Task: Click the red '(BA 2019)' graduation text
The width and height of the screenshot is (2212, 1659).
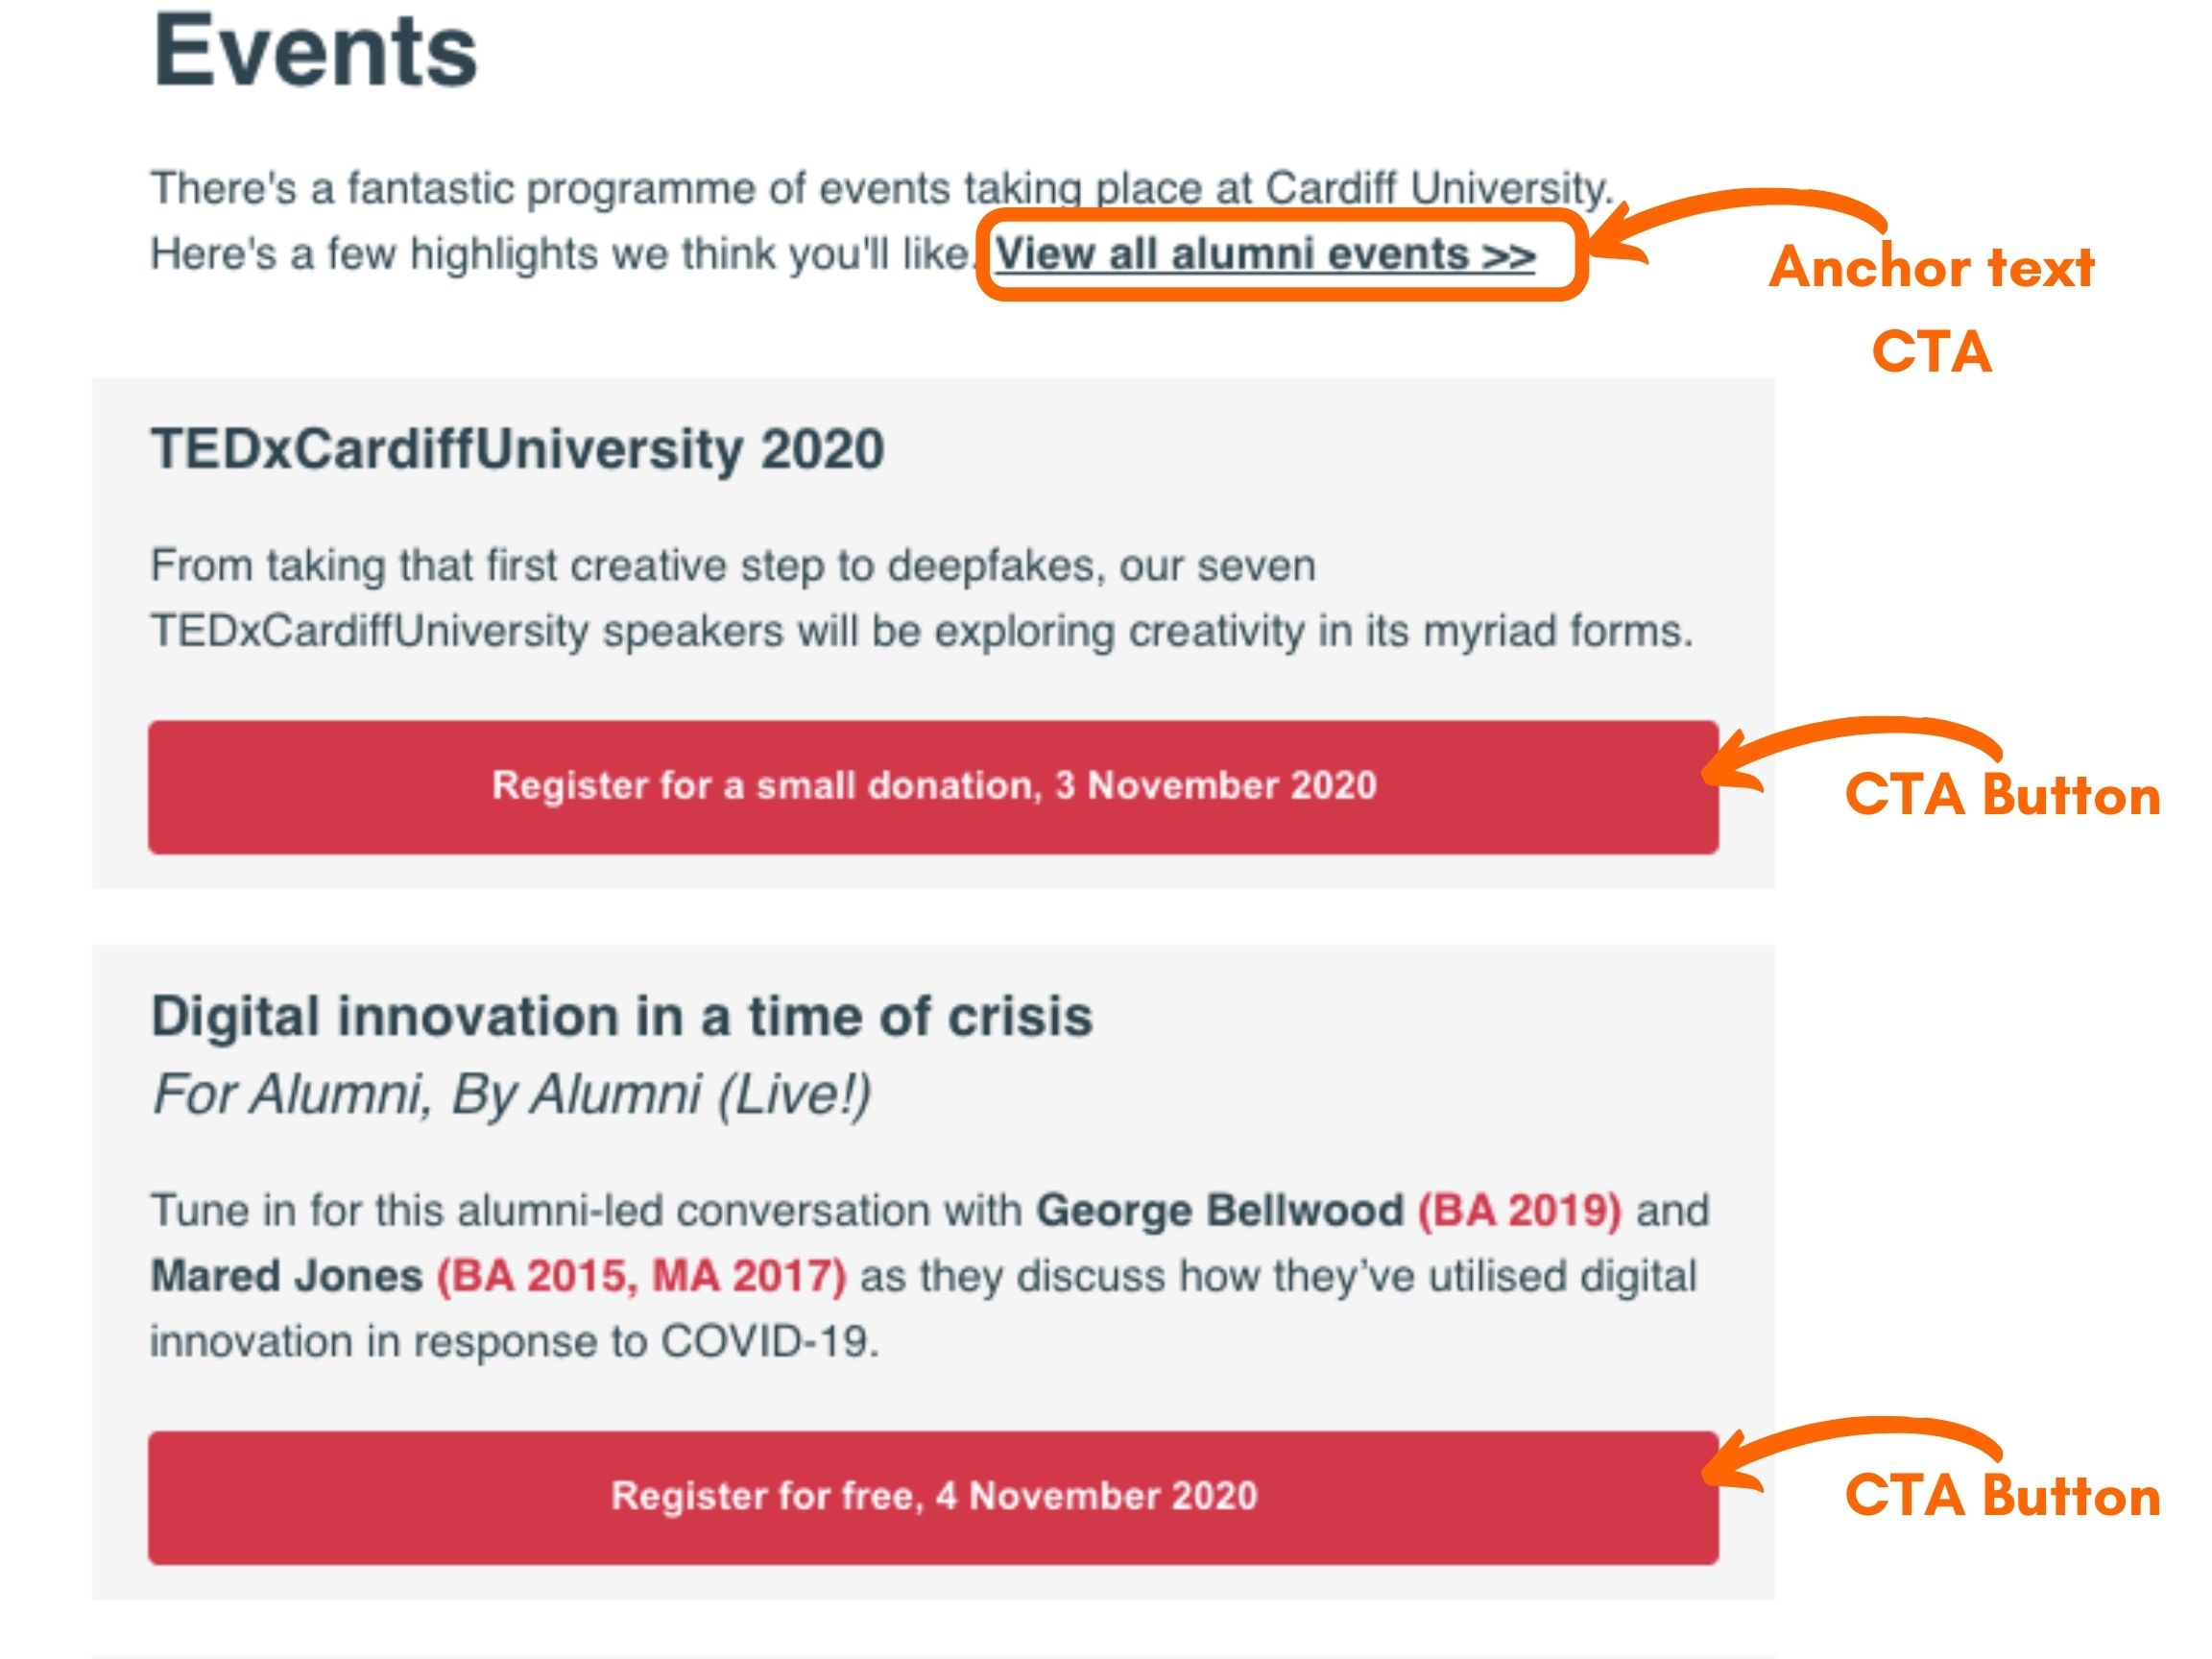Action: click(x=1520, y=1211)
